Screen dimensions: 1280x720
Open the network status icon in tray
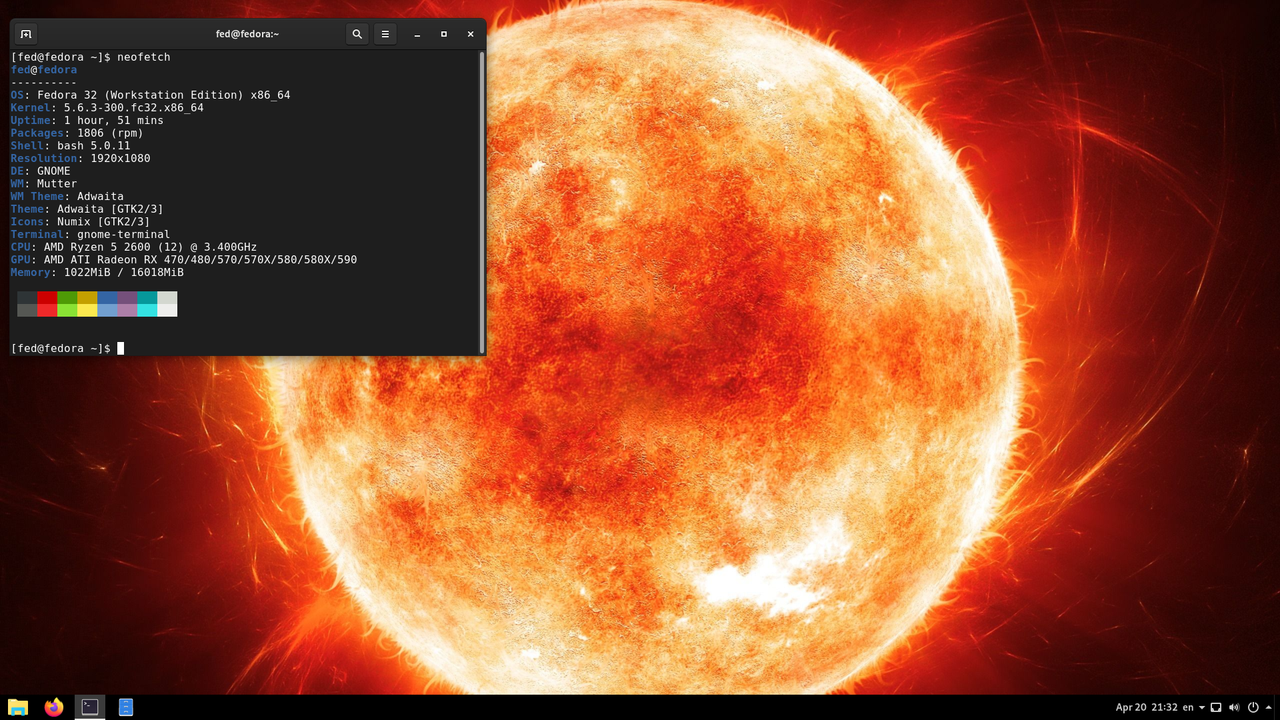(1216, 707)
